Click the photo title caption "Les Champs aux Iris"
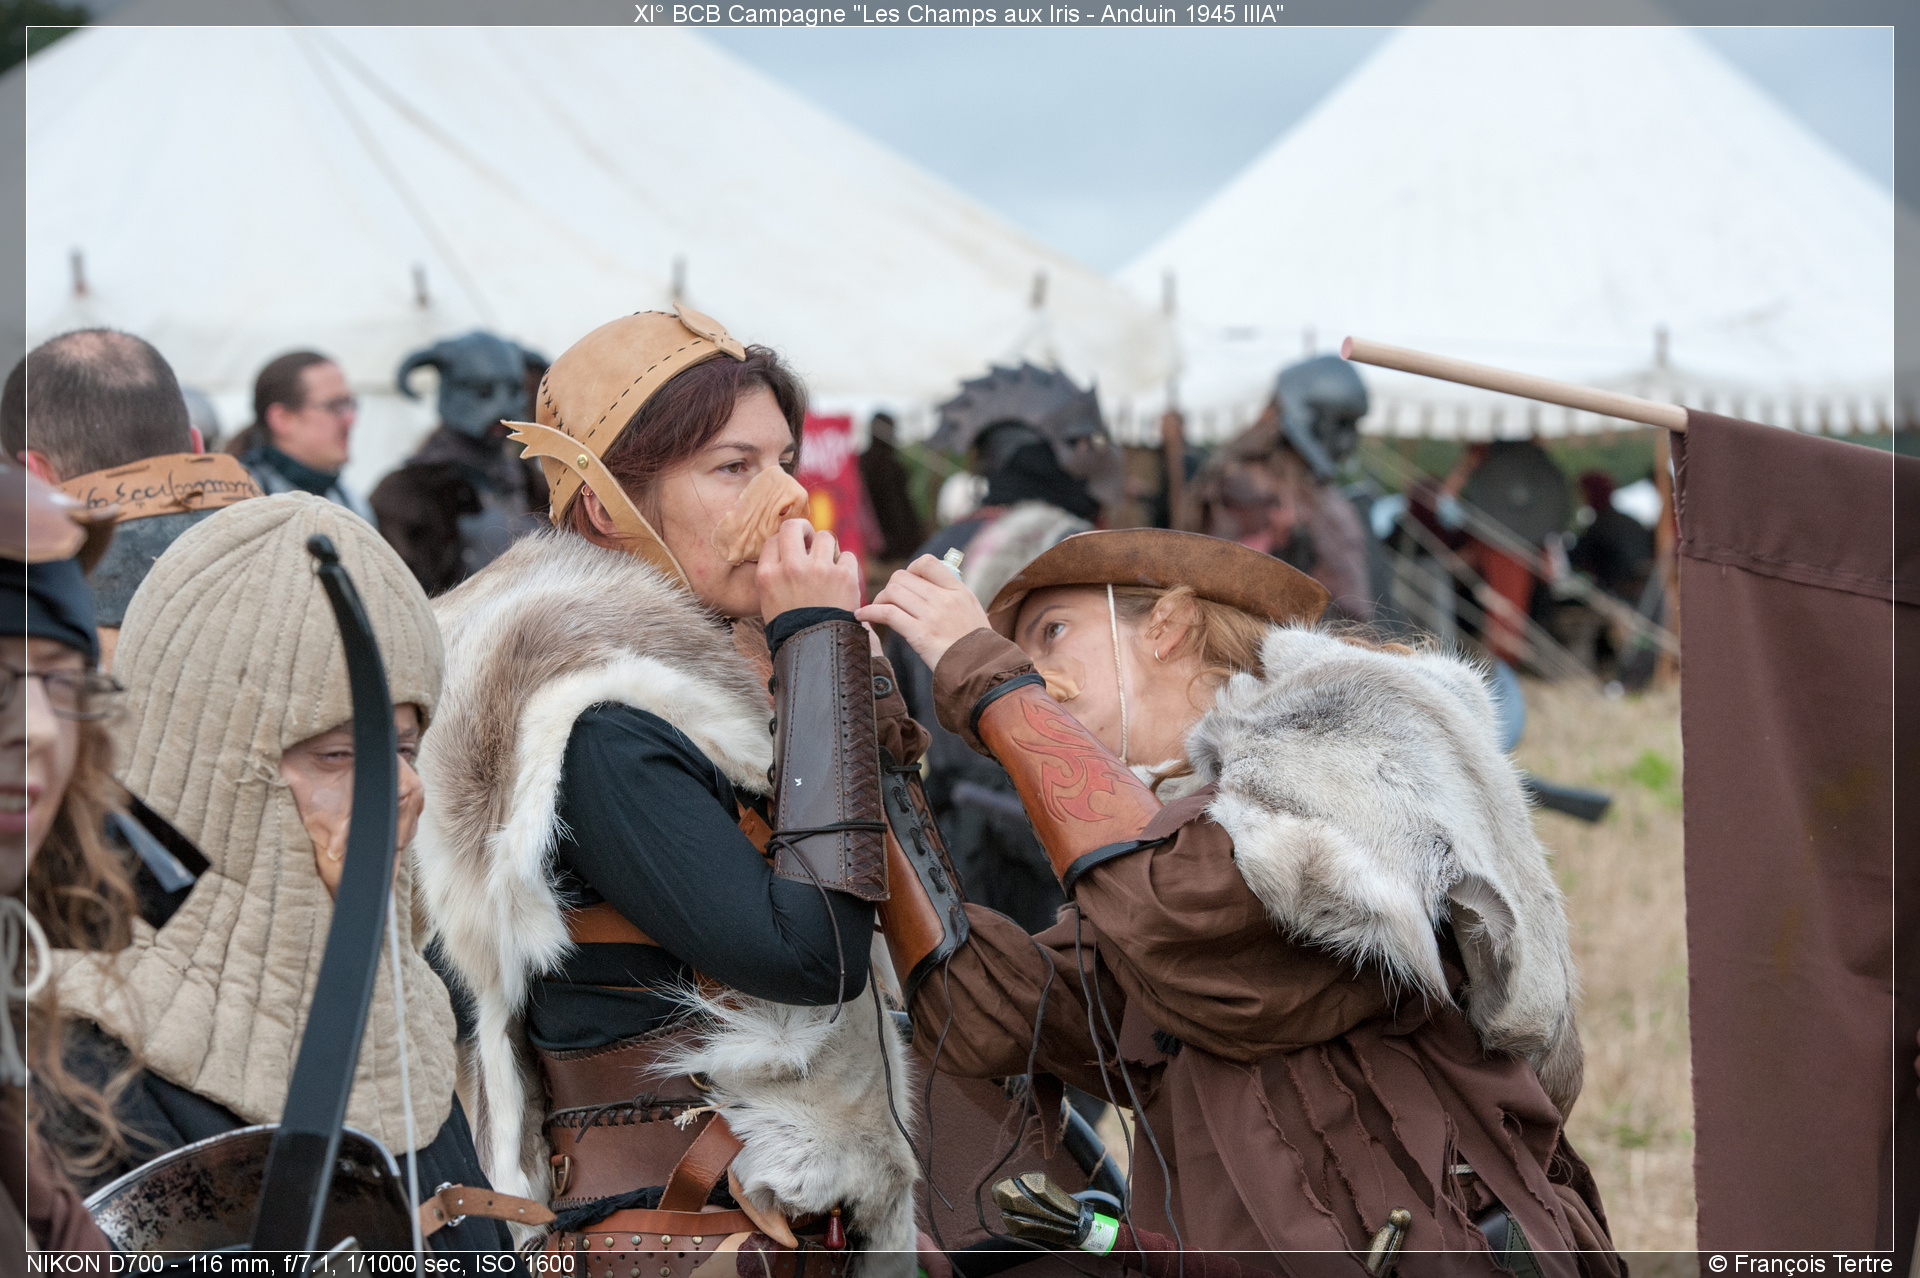 tap(959, 13)
